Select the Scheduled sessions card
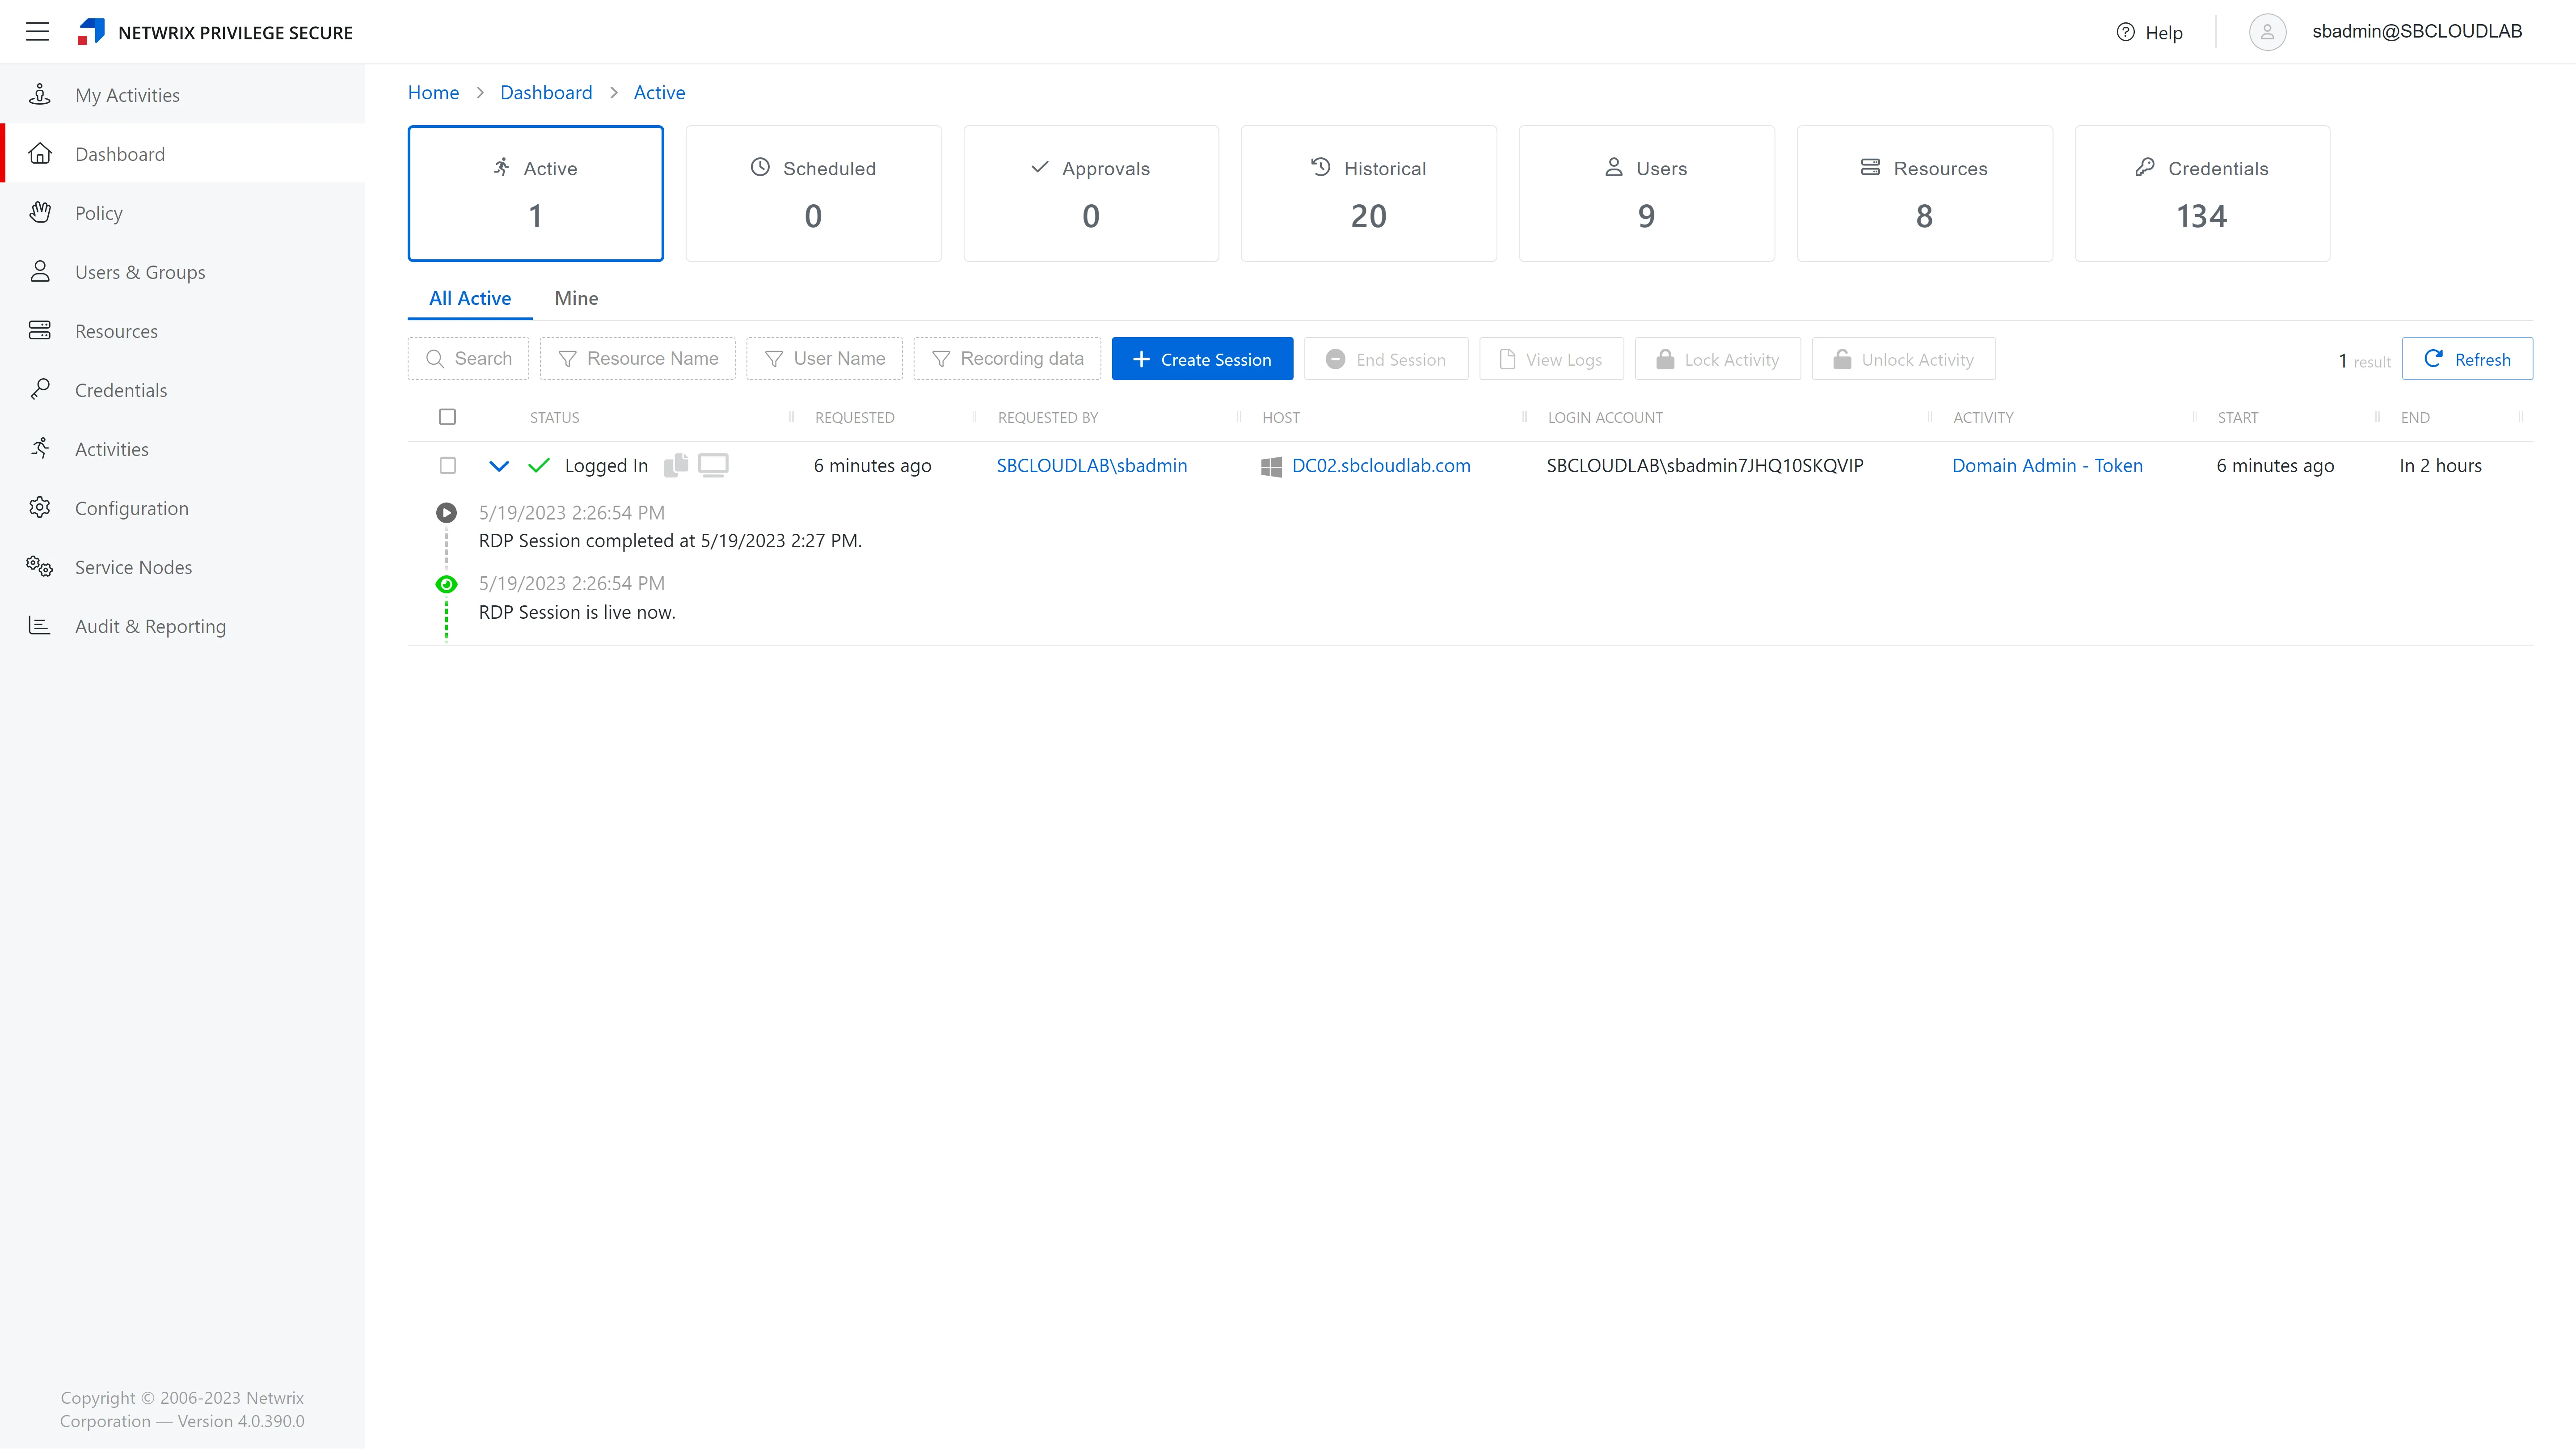This screenshot has height=1449, width=2576. tap(813, 193)
